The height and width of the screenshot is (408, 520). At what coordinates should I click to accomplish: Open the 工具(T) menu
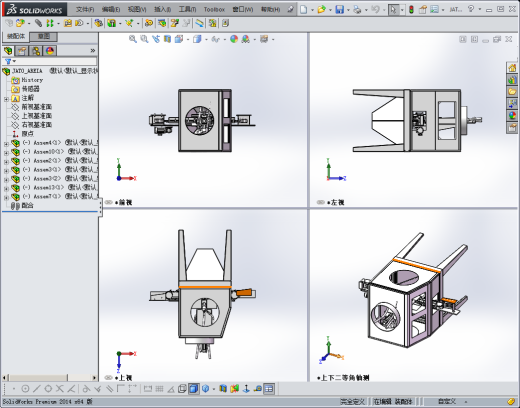(x=187, y=9)
